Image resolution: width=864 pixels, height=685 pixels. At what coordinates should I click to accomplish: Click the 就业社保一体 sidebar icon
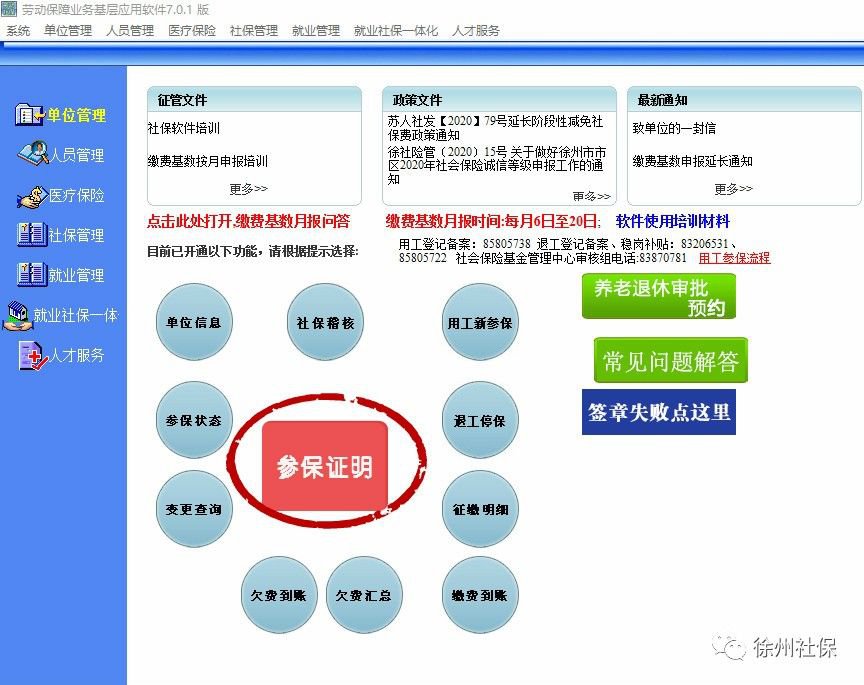[x=17, y=315]
